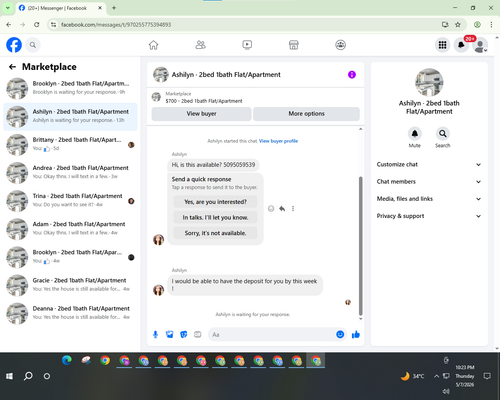Image resolution: width=500 pixels, height=400 pixels.
Task: Reload the page in Chrome
Action: 37,24
